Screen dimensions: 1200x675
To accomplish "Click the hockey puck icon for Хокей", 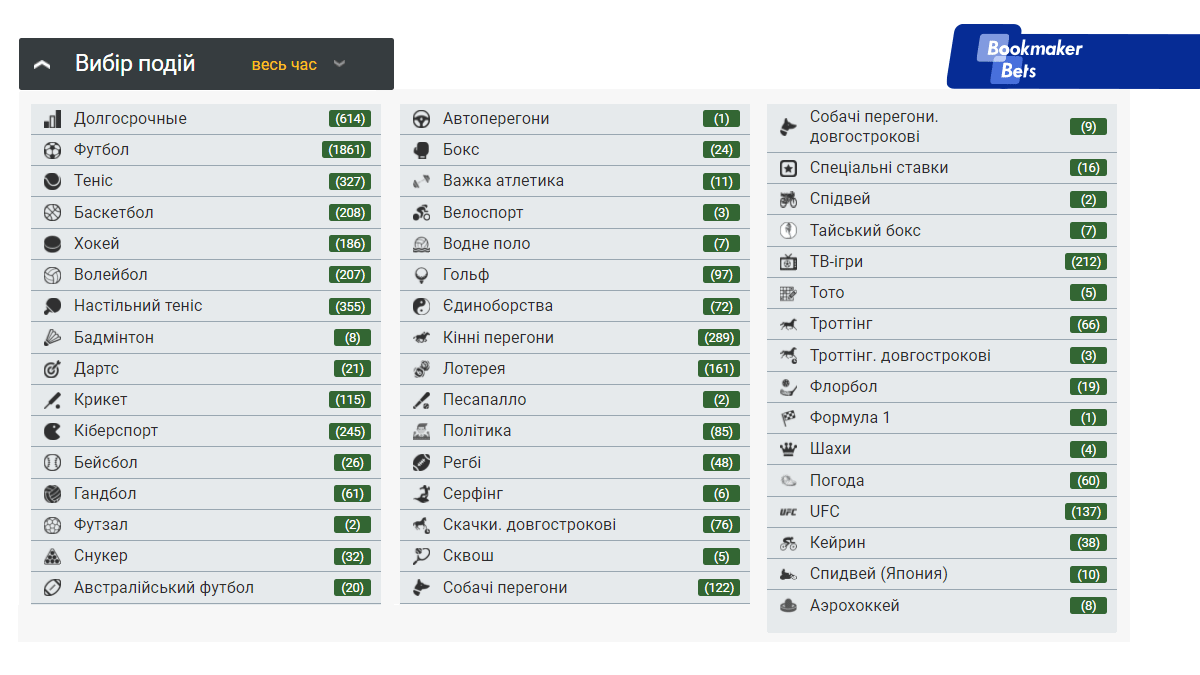I will 52,244.
